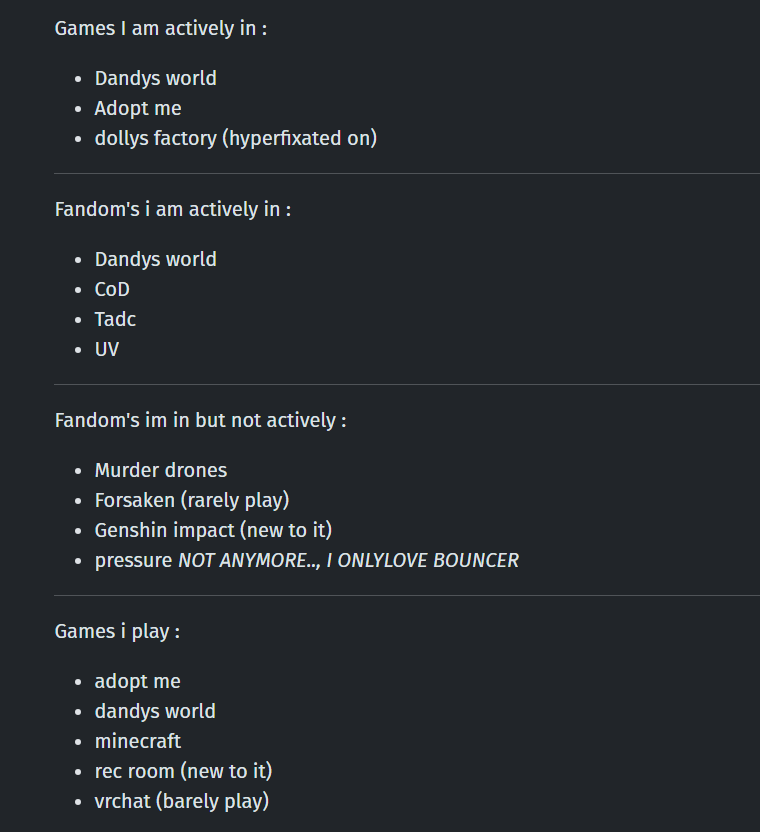Click "Adopt me" in the first games list
The image size is (760, 832).
click(138, 108)
